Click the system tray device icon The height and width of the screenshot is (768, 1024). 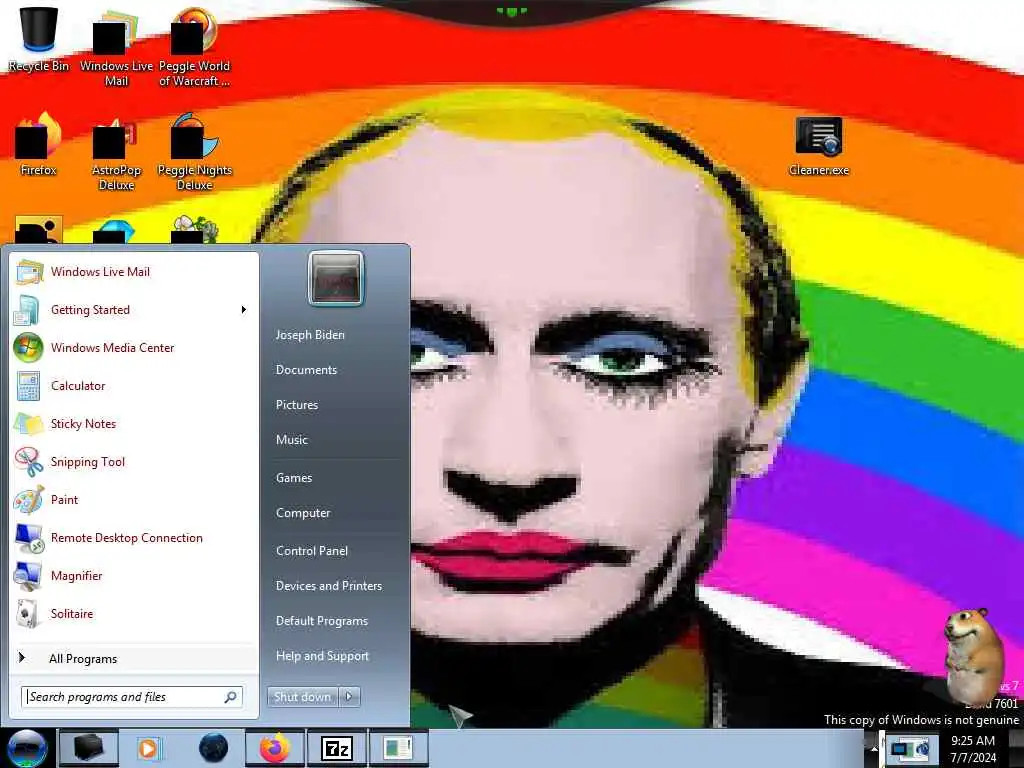910,748
